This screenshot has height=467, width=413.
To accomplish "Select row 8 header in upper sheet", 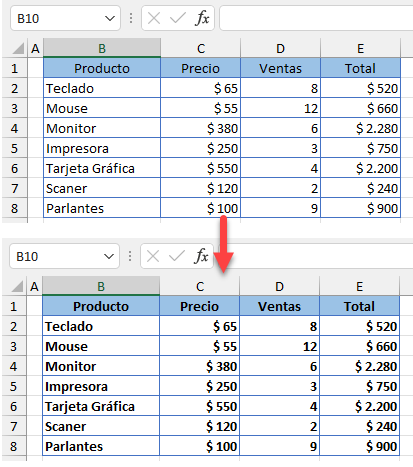I will point(14,208).
